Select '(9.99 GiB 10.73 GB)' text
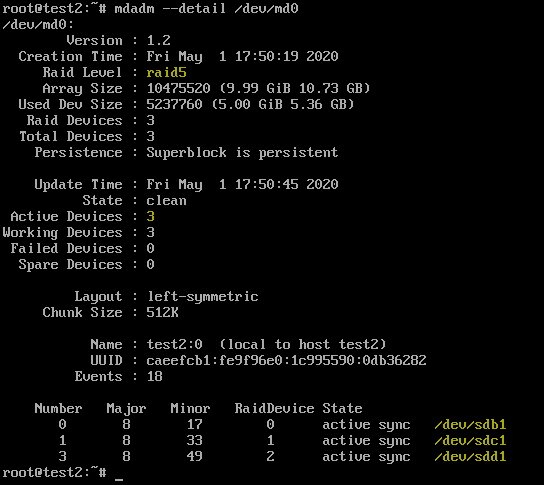This screenshot has height=485, width=544. tap(295, 88)
